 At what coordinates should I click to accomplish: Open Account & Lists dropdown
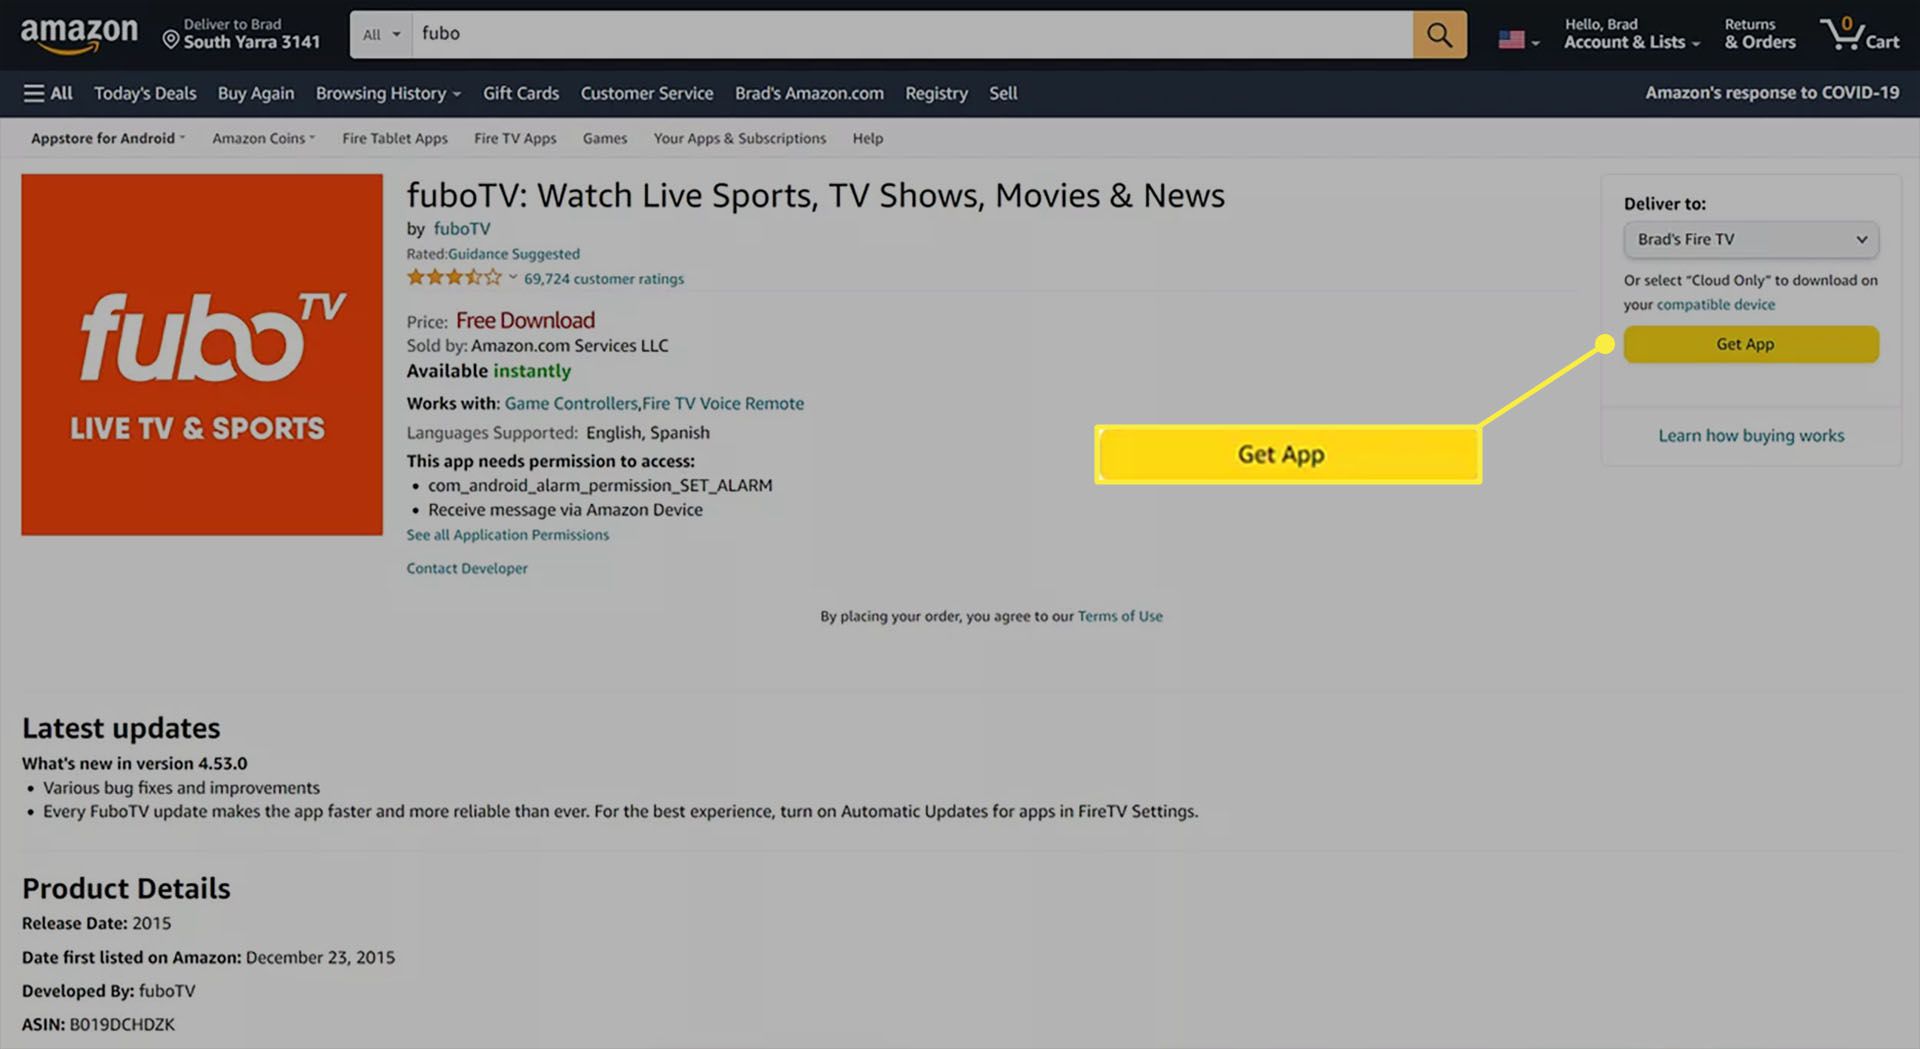1631,34
